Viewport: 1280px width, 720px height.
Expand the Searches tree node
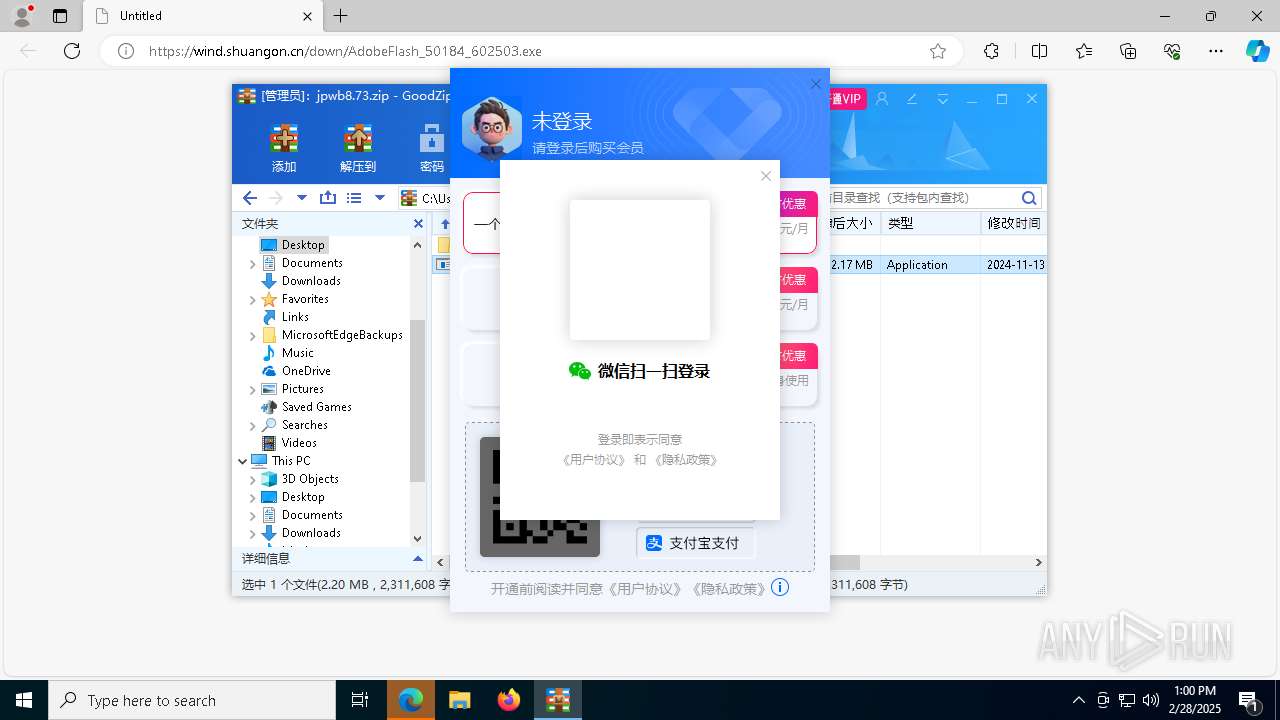(252, 425)
